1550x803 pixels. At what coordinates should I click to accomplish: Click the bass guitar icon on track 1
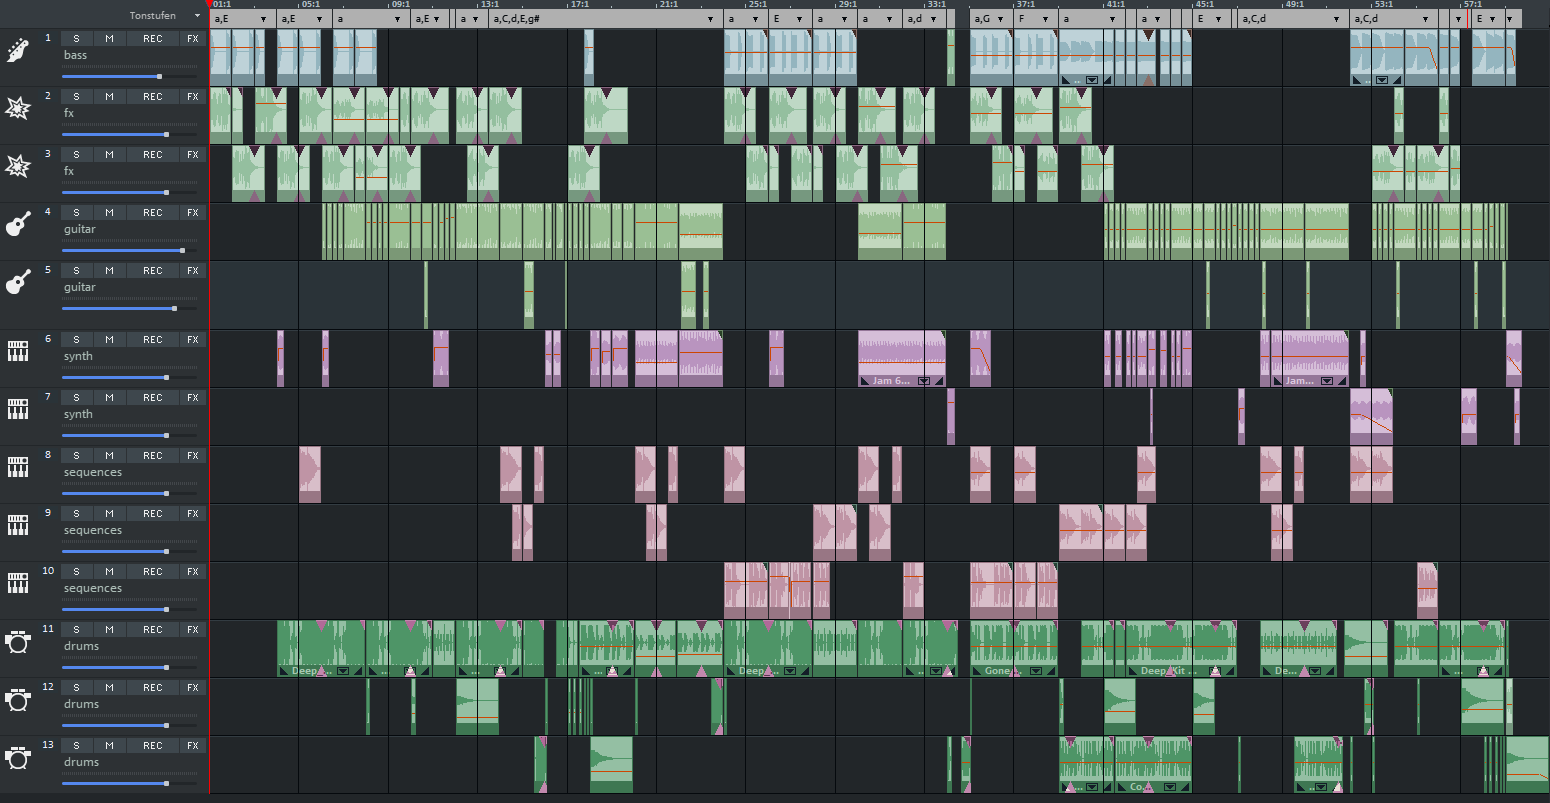(18, 50)
